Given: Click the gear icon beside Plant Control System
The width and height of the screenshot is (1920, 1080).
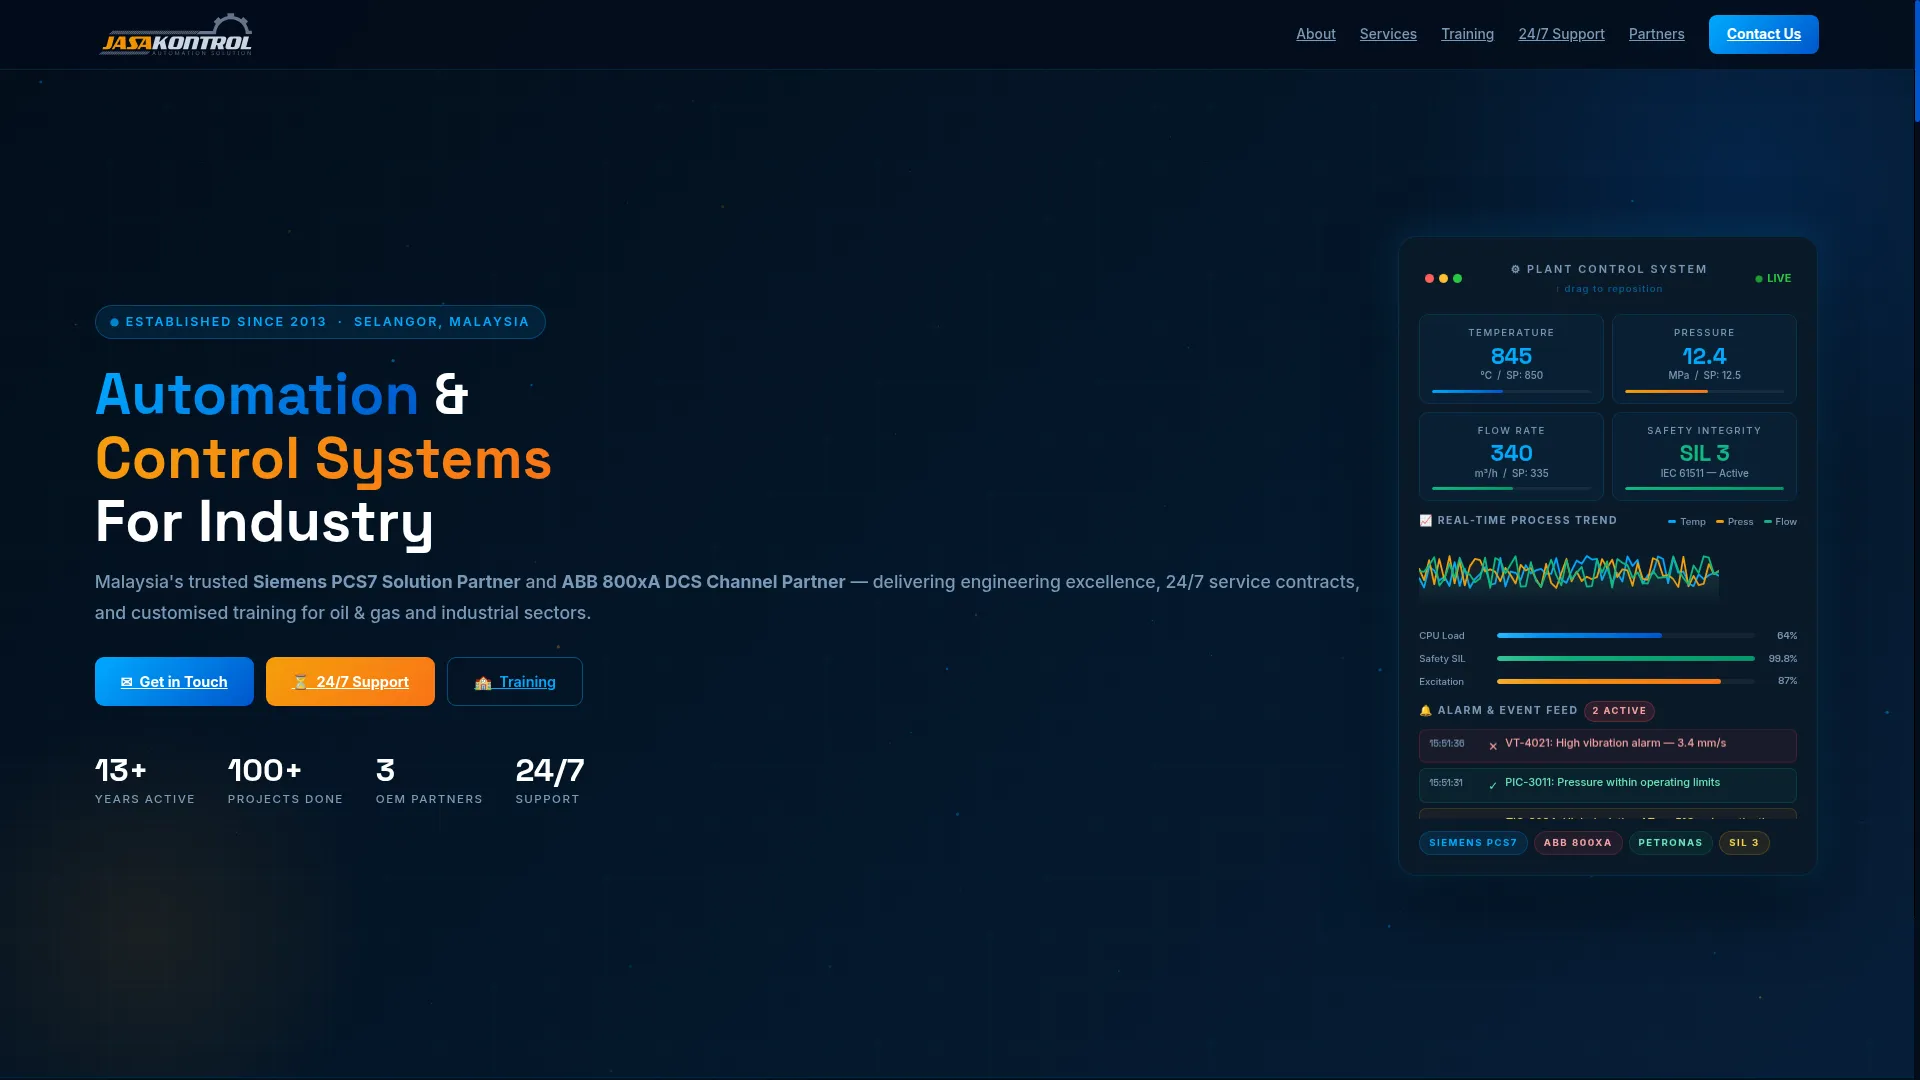Looking at the screenshot, I should click(x=1515, y=269).
